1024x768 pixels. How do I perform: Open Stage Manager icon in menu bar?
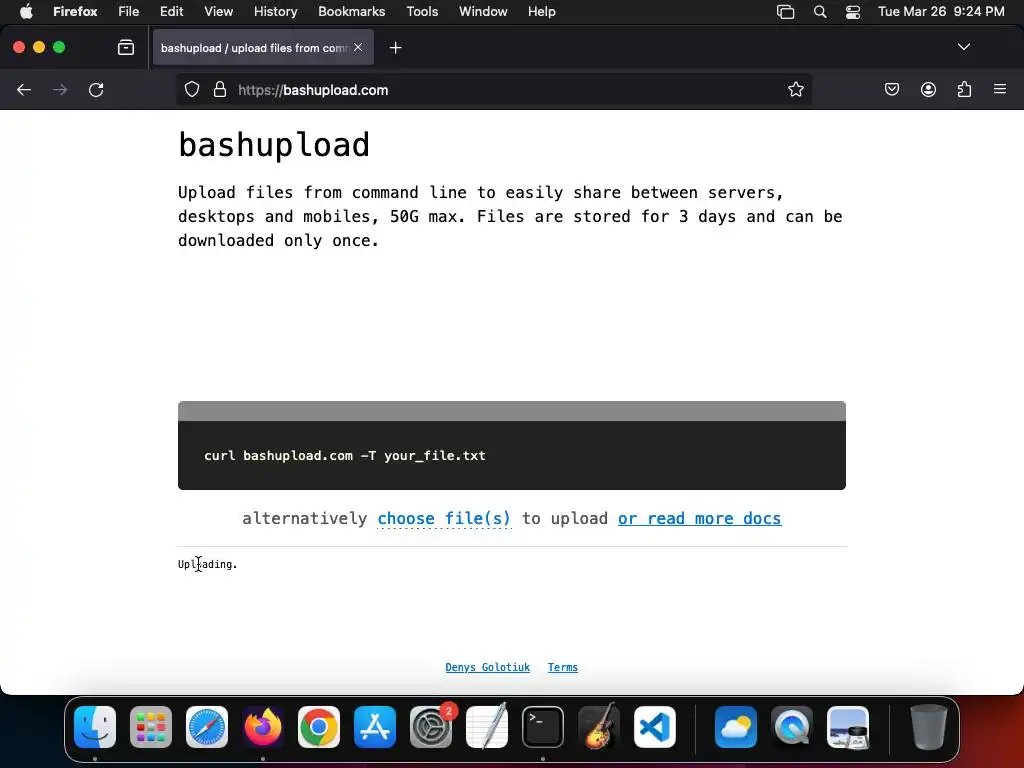786,12
